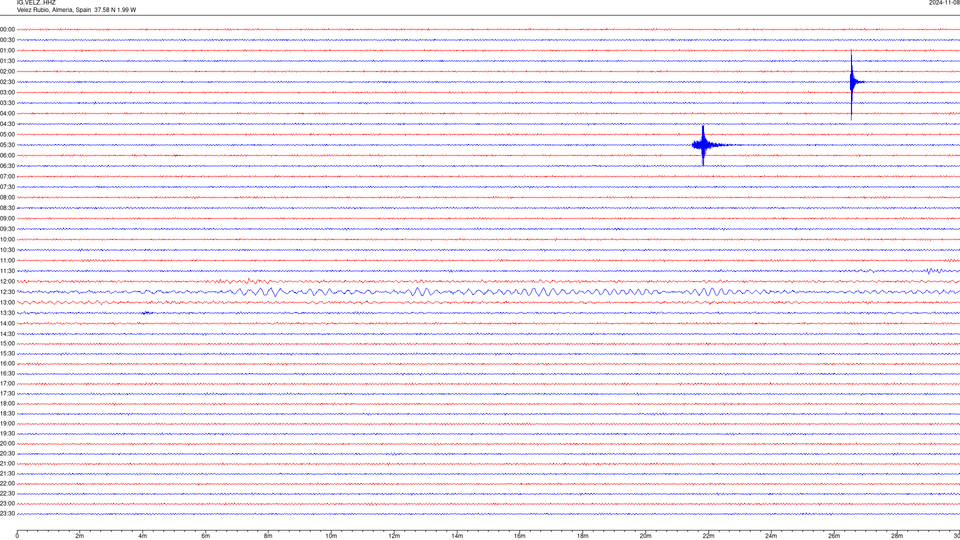The width and height of the screenshot is (960, 540).
Task: Select the 10:00 row label
Action: pyautogui.click(x=7, y=240)
